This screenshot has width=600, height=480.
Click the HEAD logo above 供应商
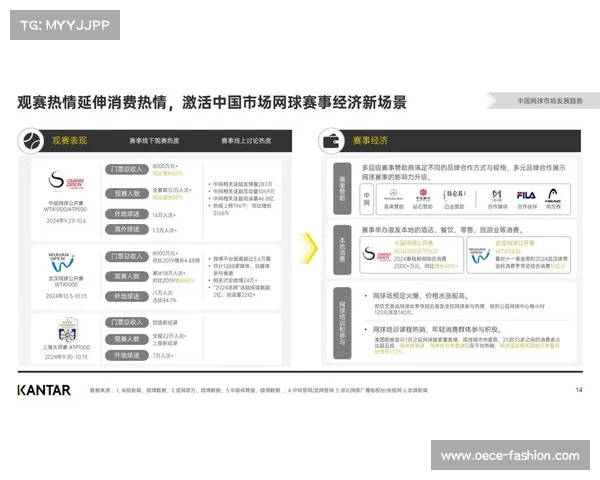(x=553, y=195)
